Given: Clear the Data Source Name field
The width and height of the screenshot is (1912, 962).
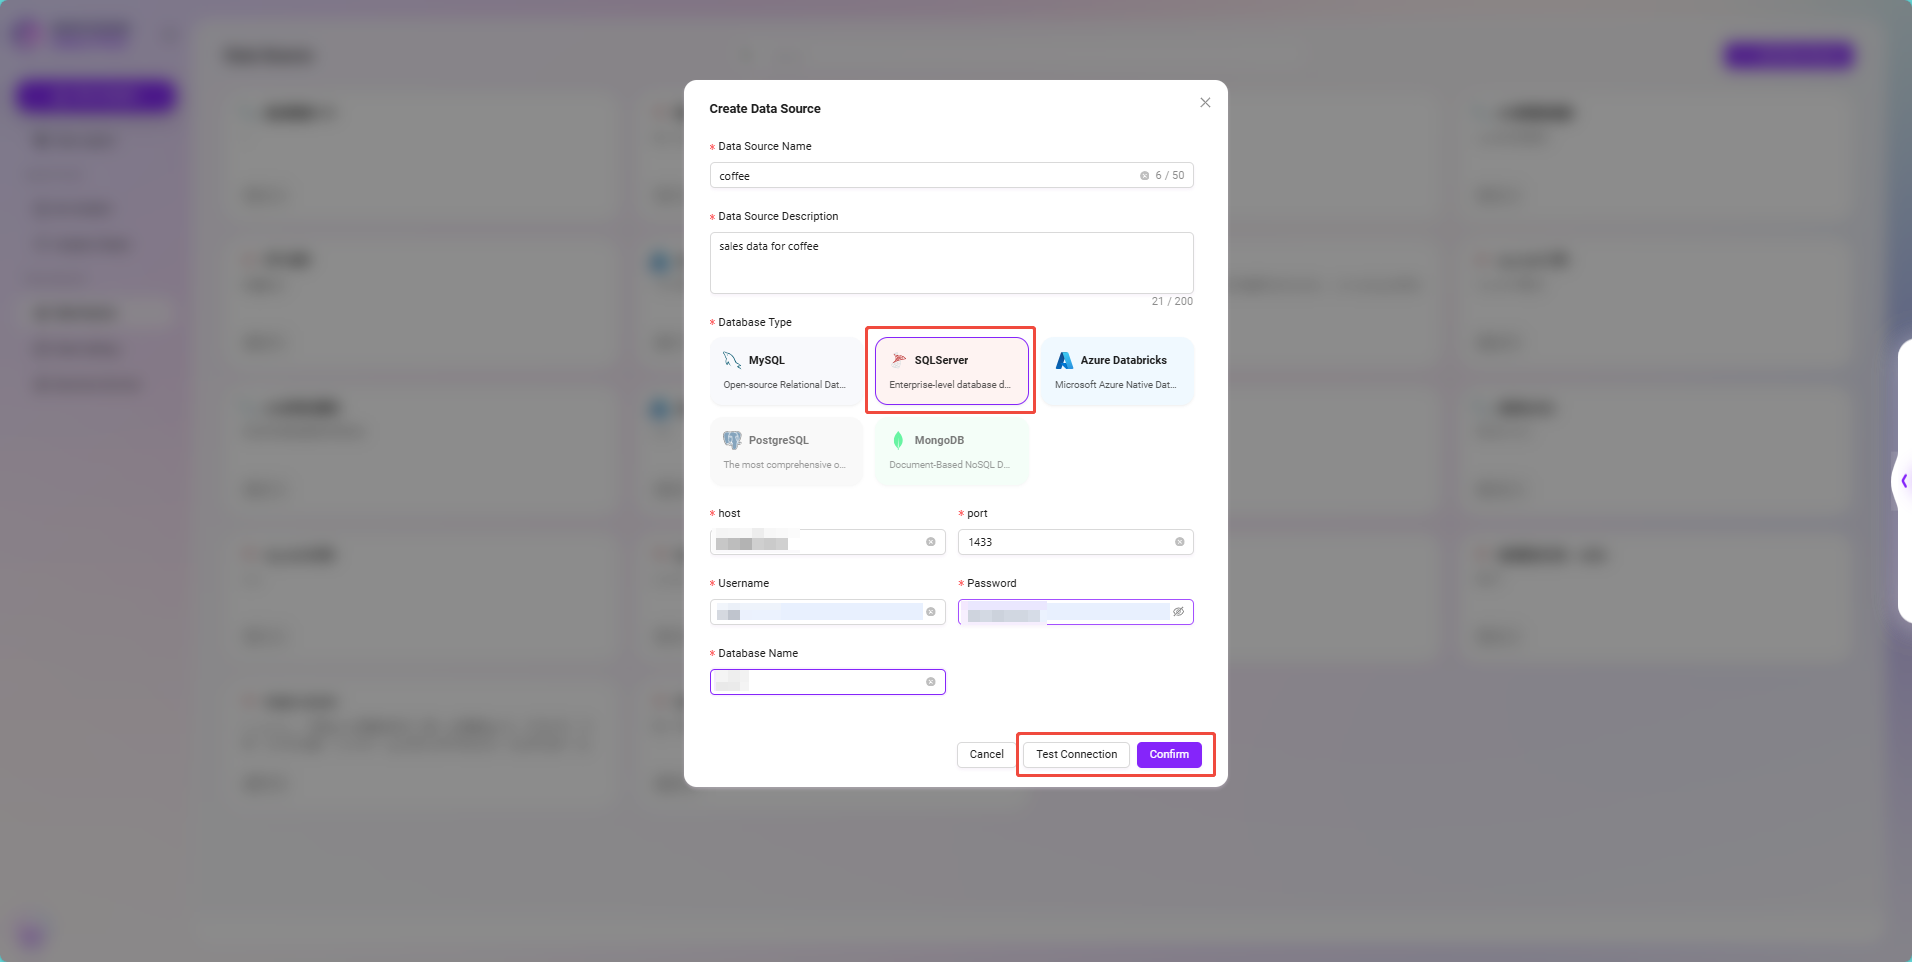Looking at the screenshot, I should (1144, 176).
